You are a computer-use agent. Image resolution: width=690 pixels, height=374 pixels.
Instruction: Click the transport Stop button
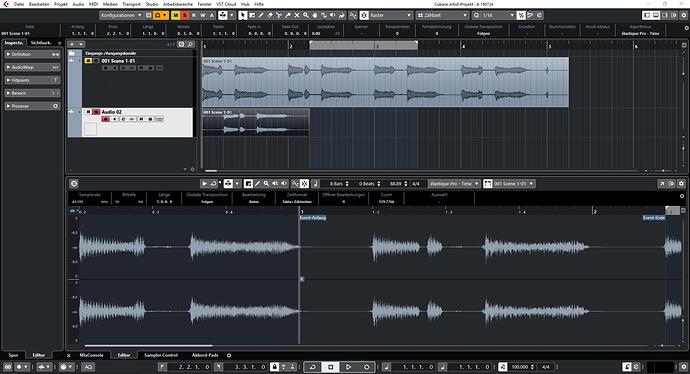tap(330, 367)
